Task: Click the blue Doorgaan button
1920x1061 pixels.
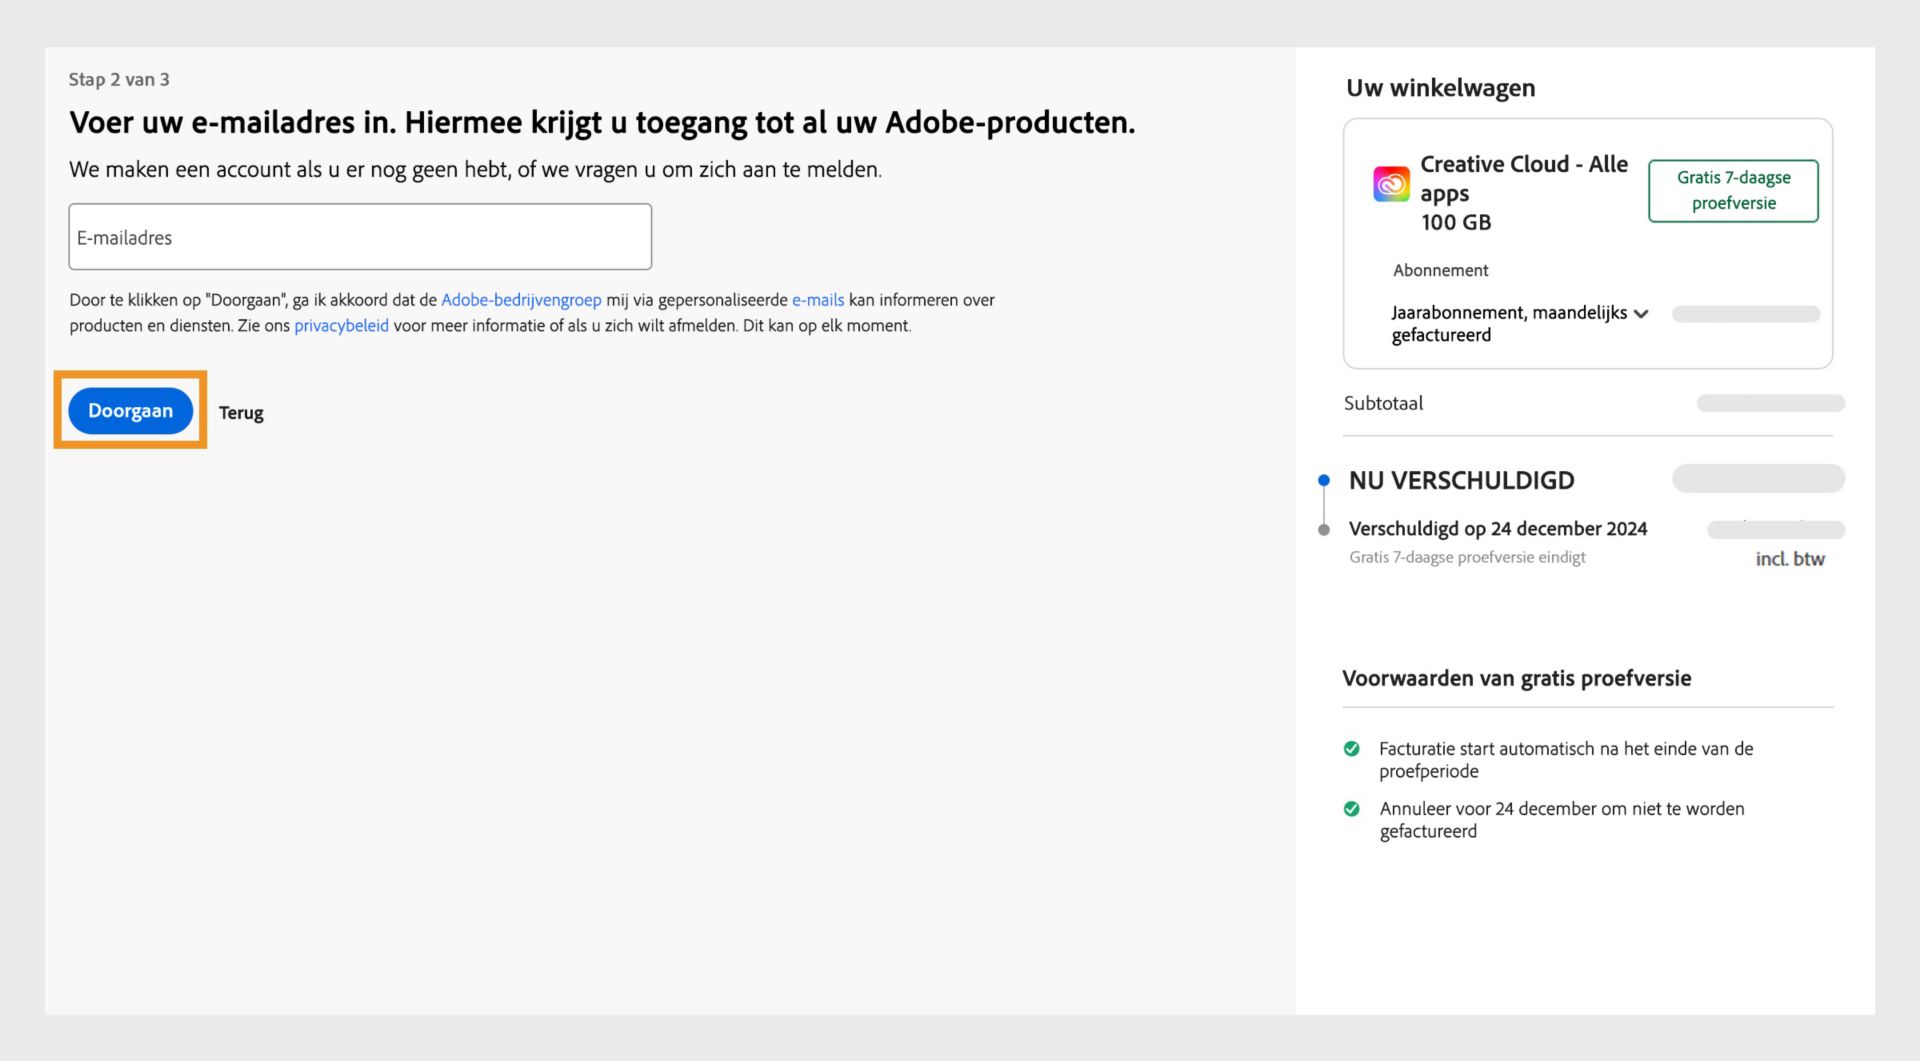Action: pos(130,411)
